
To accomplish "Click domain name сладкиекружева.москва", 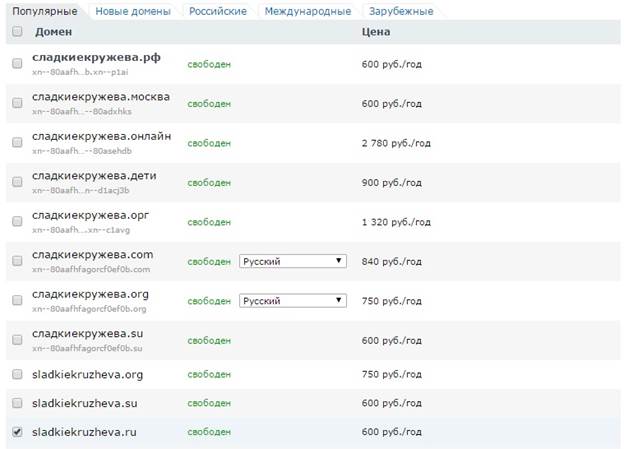I will [x=101, y=97].
